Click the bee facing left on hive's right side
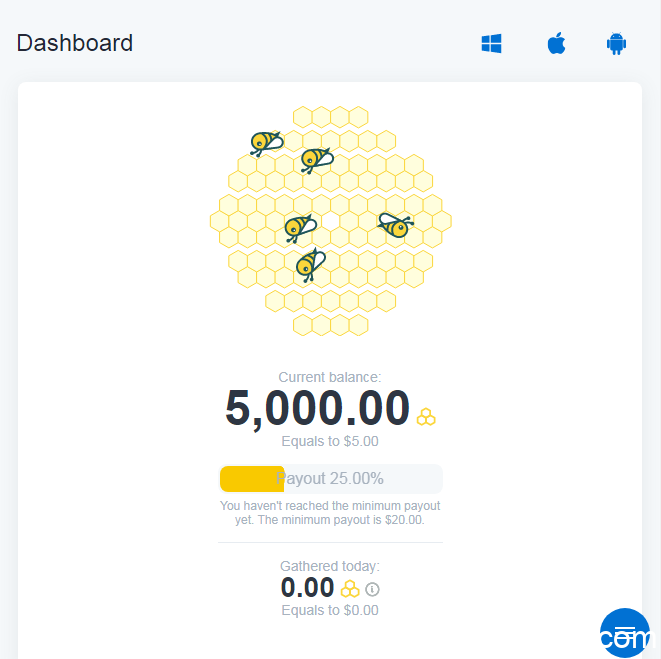The height and width of the screenshot is (659, 661). (x=395, y=225)
